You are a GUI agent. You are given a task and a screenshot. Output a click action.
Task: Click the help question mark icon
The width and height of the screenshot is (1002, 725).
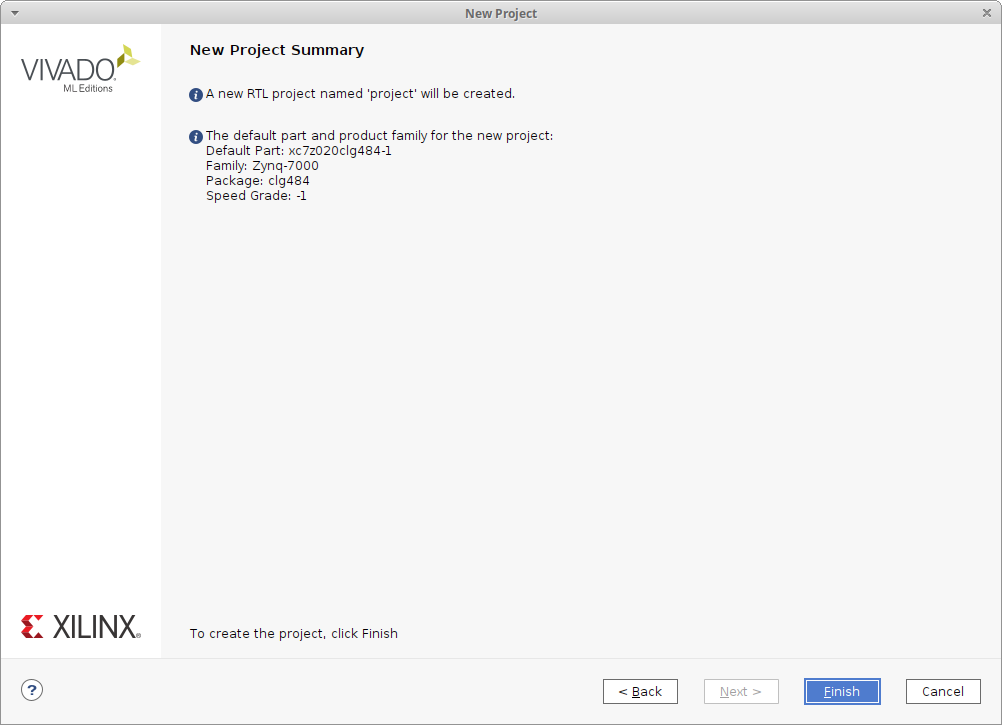(x=32, y=689)
